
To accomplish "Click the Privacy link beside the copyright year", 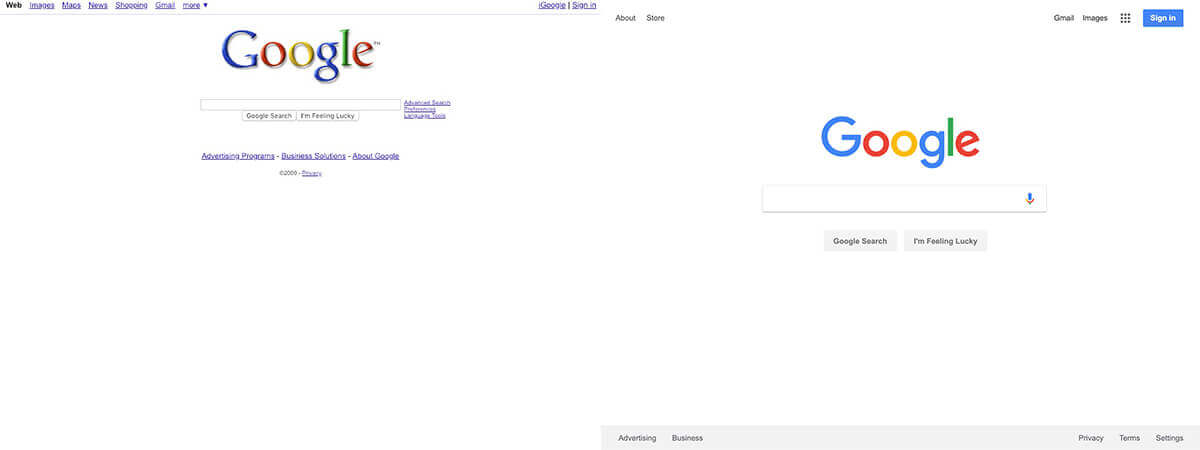I will pos(312,173).
